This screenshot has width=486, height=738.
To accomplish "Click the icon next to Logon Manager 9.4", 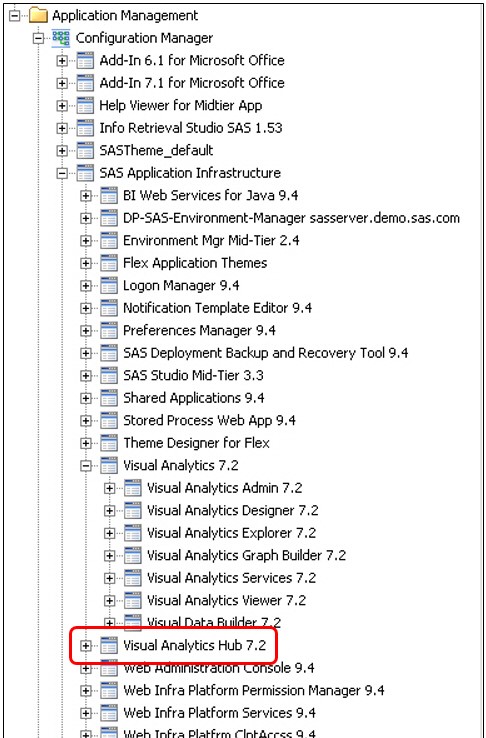I will click(109, 286).
